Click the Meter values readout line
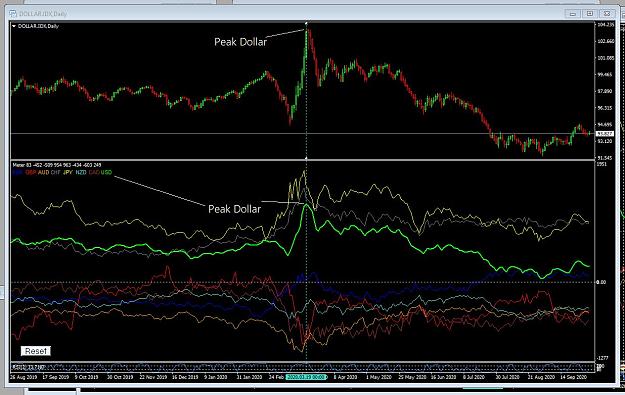The width and height of the screenshot is (625, 395). pyautogui.click(x=57, y=165)
